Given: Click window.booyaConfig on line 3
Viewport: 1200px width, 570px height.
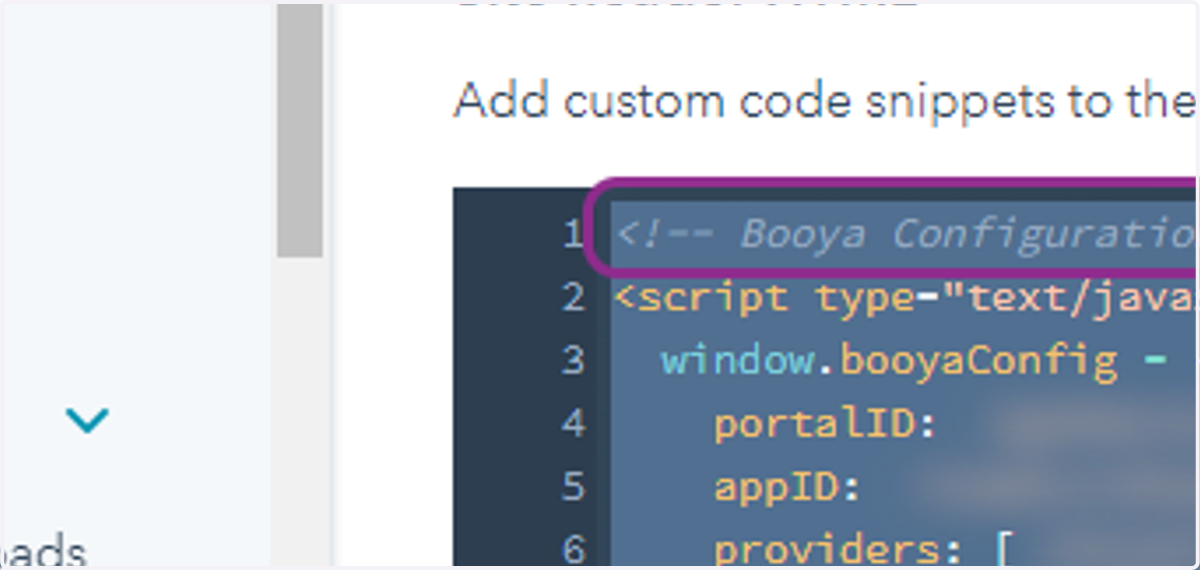Looking at the screenshot, I should 889,360.
